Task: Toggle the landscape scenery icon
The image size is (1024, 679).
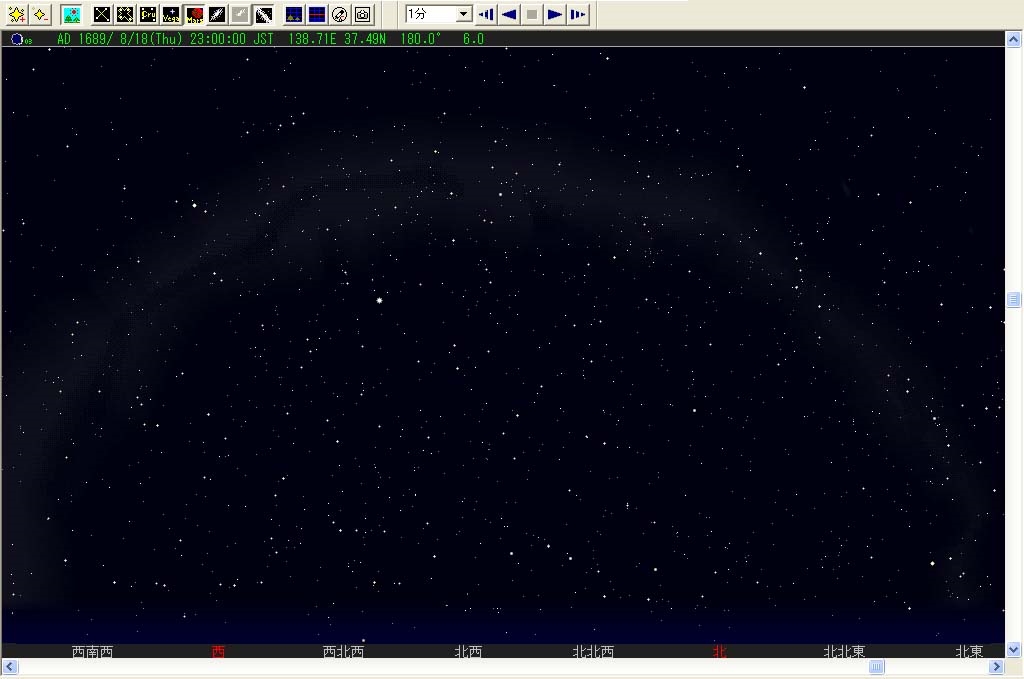Action: (x=72, y=14)
